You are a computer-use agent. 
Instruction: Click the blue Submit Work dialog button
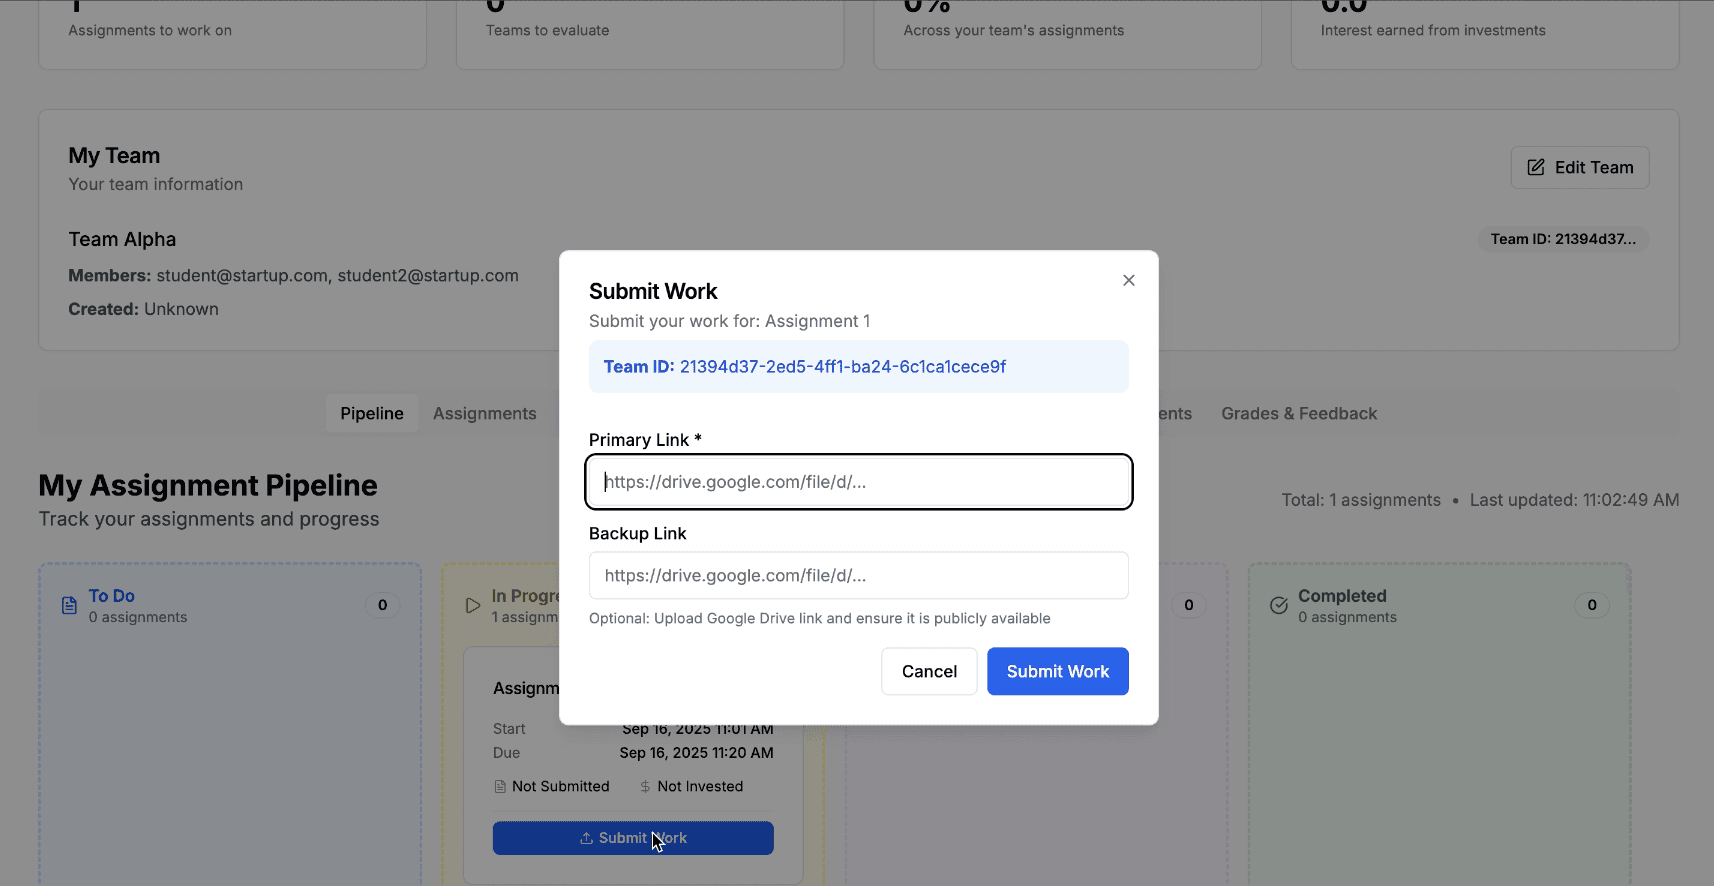point(1057,671)
